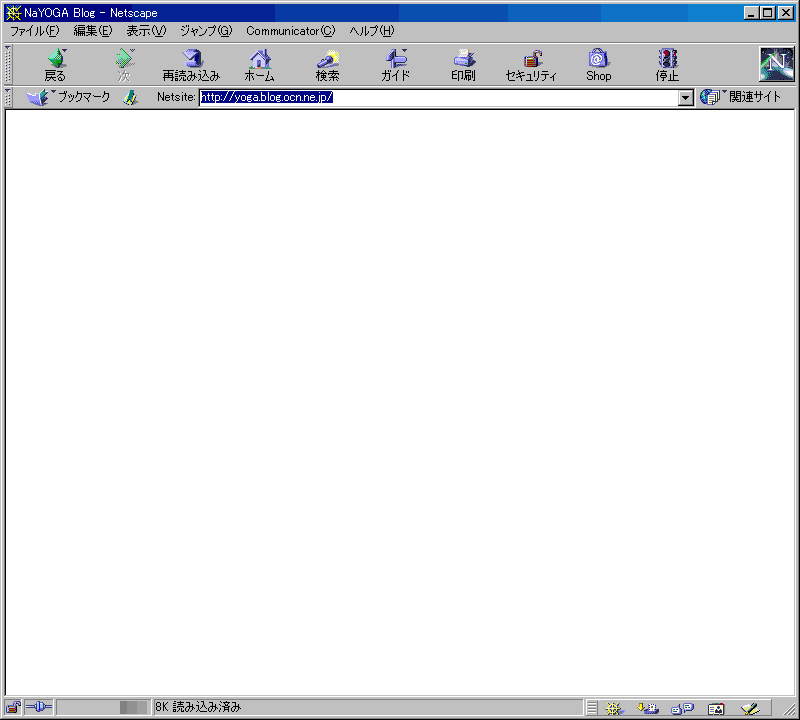
Task: Open Mail Inbox from component bar
Action: pos(648,708)
